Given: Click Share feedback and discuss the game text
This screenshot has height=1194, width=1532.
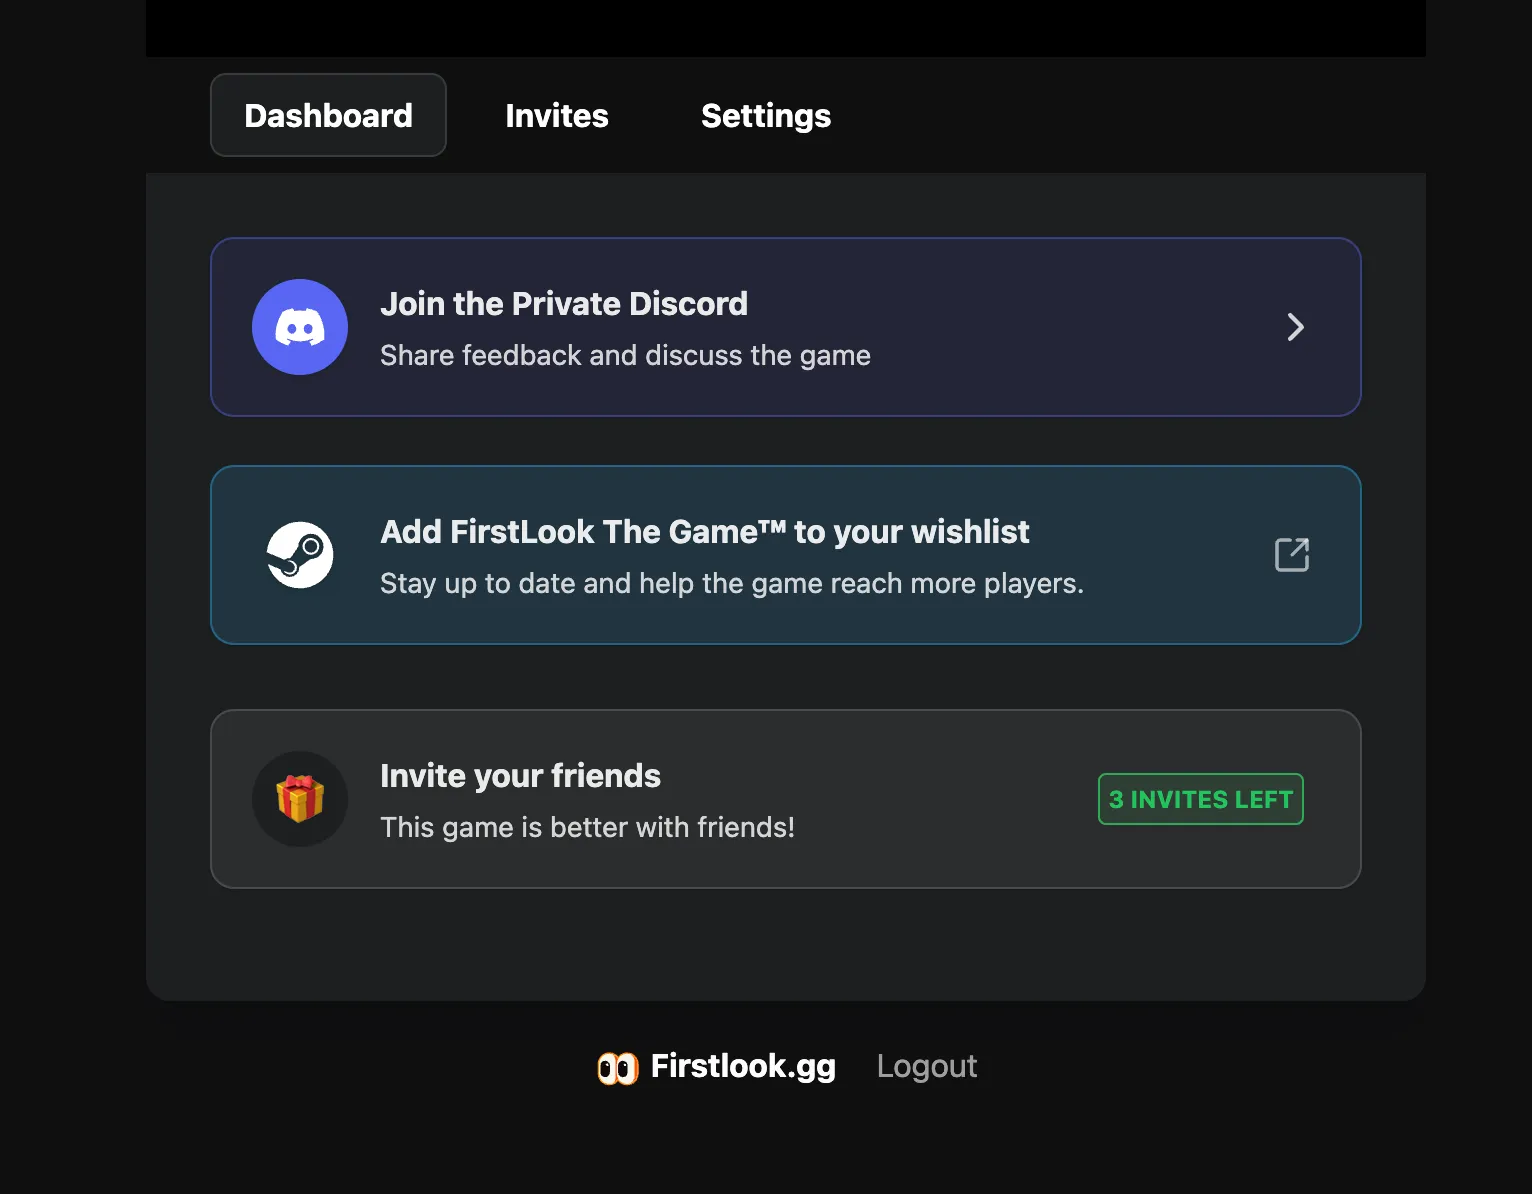Looking at the screenshot, I should coord(625,355).
